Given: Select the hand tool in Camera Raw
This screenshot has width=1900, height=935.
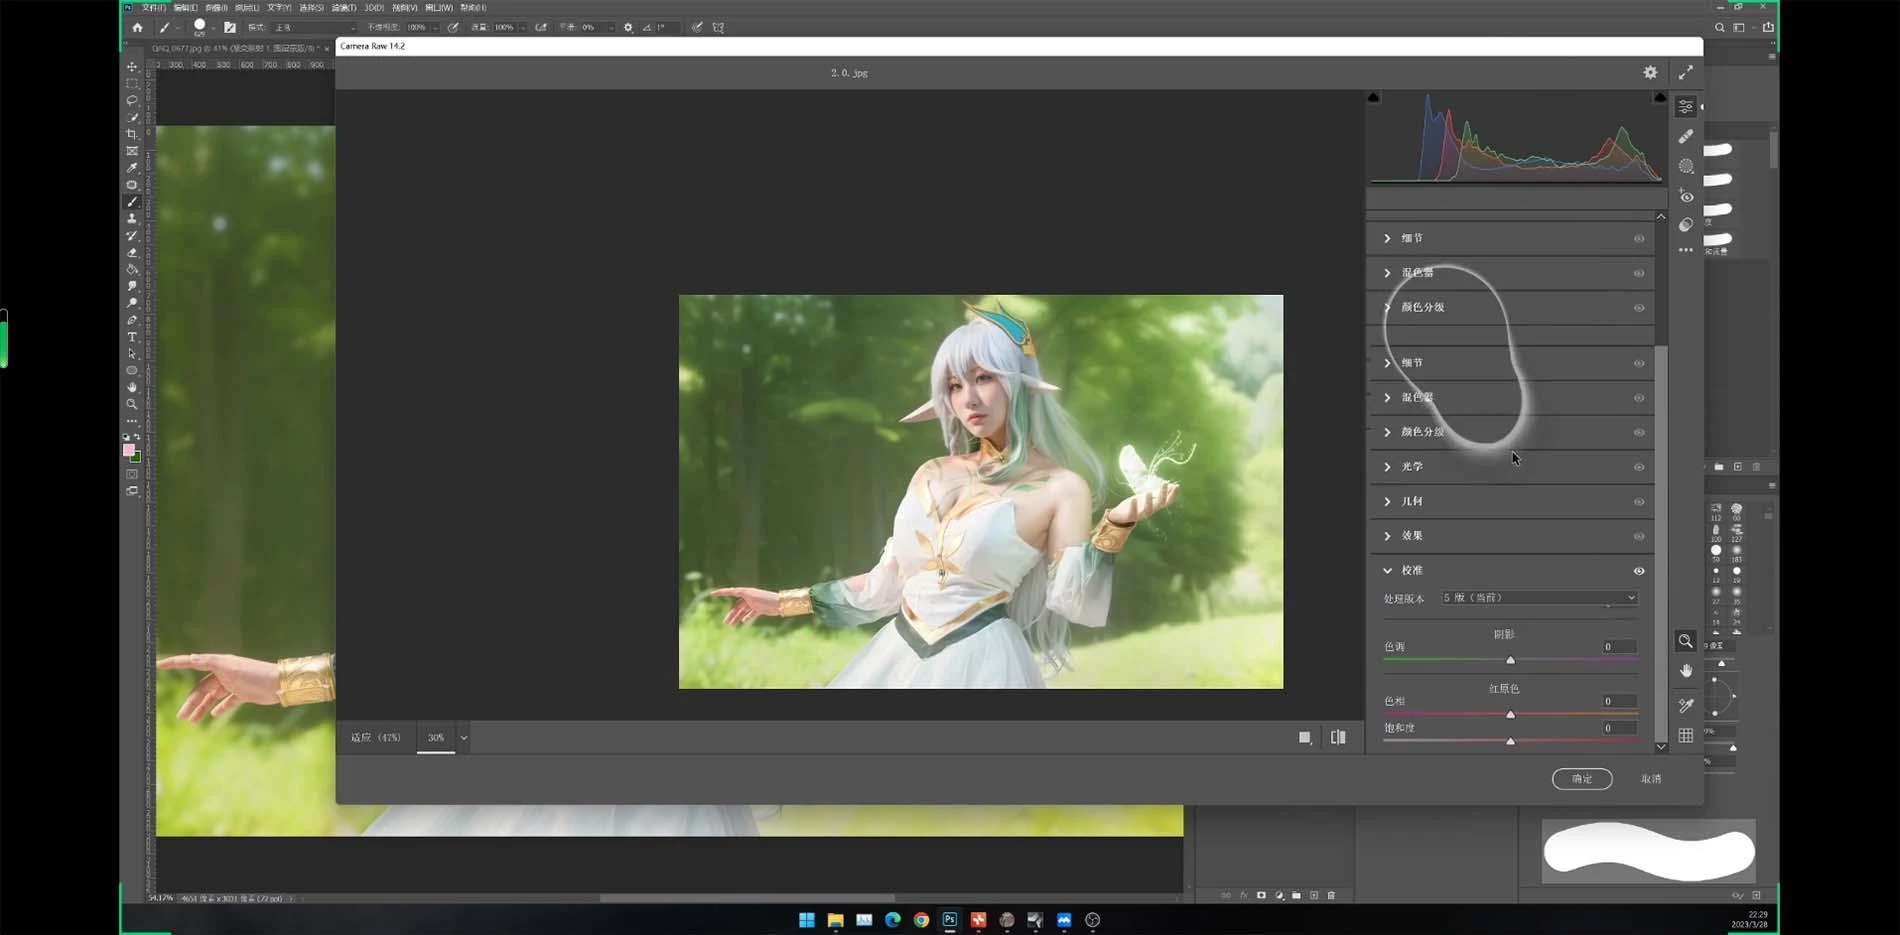Looking at the screenshot, I should [x=1686, y=671].
